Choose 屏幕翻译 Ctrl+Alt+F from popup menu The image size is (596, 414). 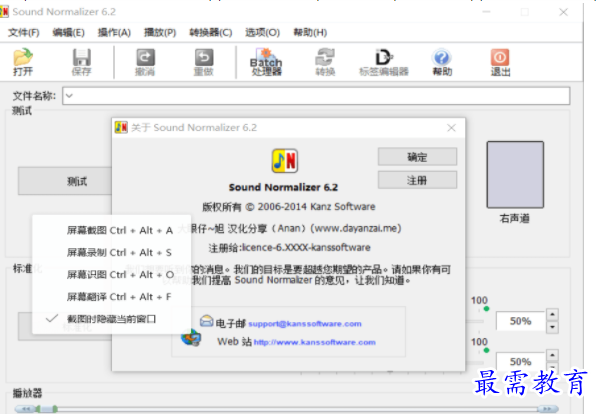[112, 297]
